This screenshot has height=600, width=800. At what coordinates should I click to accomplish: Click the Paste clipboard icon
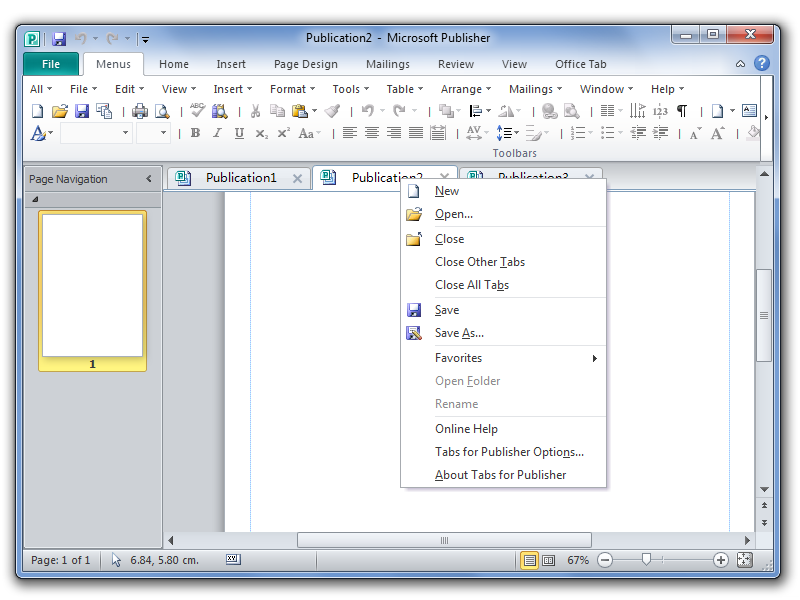tap(299, 111)
